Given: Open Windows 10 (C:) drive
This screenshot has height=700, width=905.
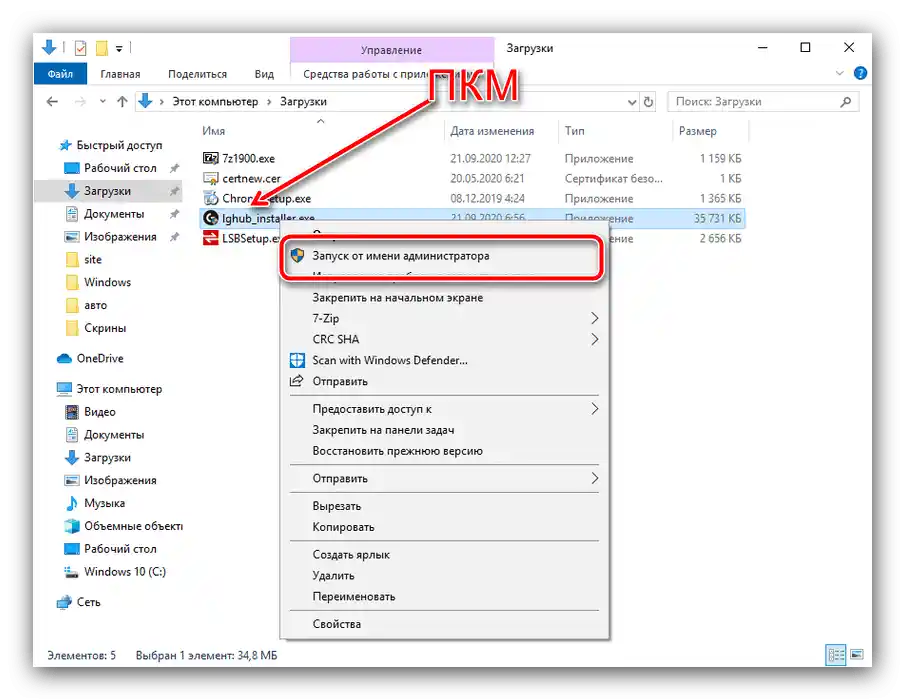Looking at the screenshot, I should point(115,571).
